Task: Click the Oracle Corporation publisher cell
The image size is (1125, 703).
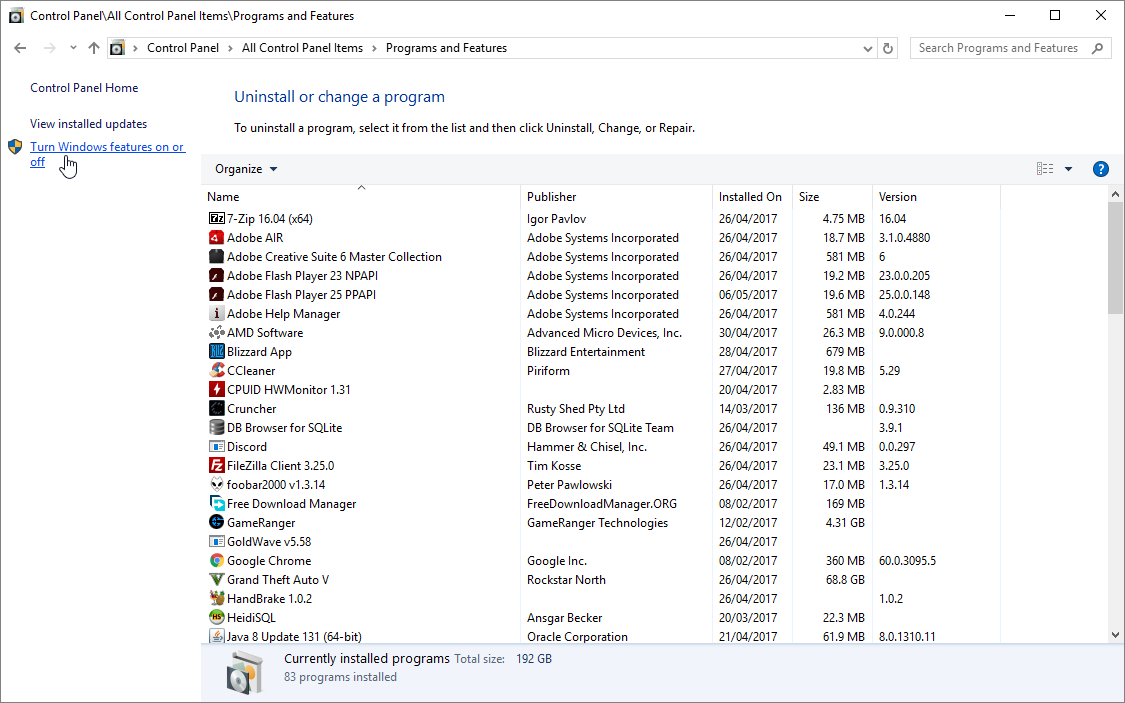Action: 577,636
